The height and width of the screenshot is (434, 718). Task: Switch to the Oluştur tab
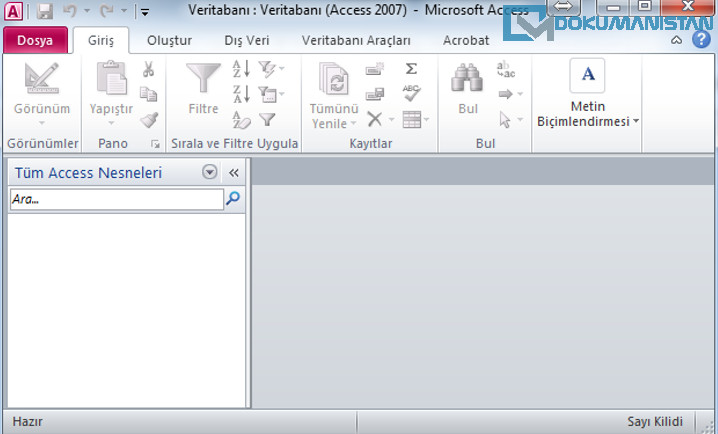pos(169,40)
